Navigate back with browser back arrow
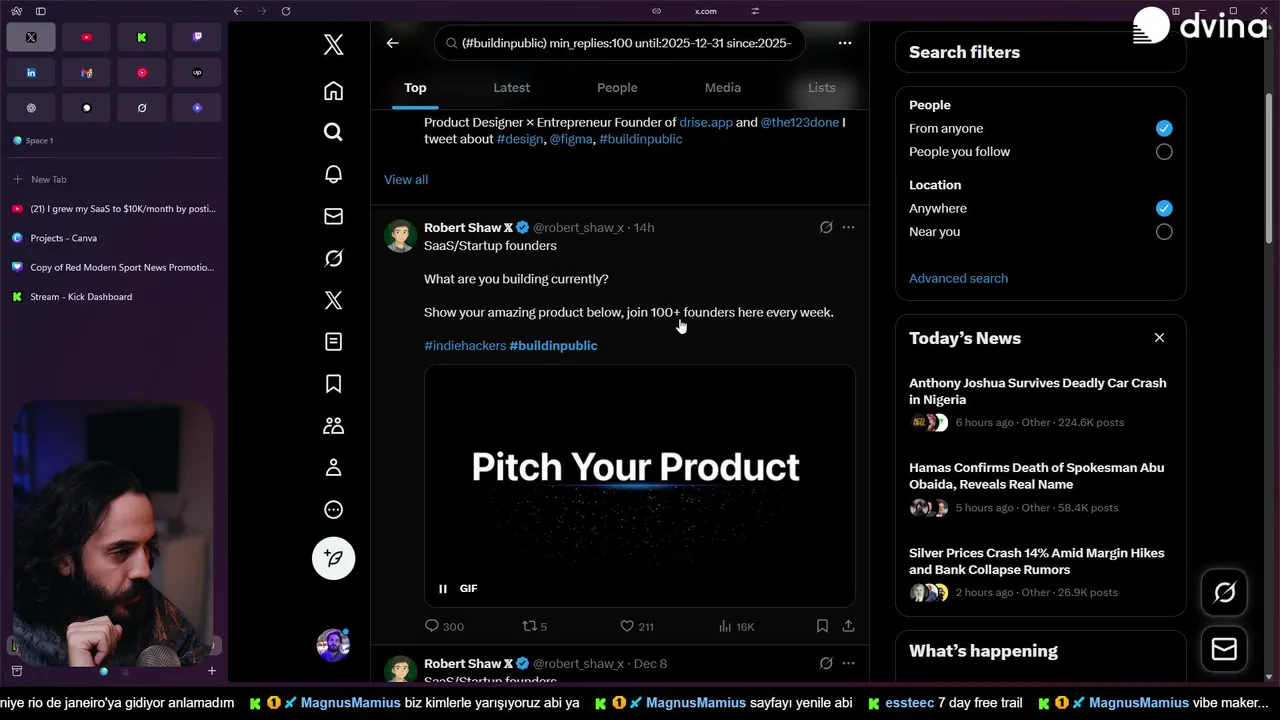 point(237,11)
